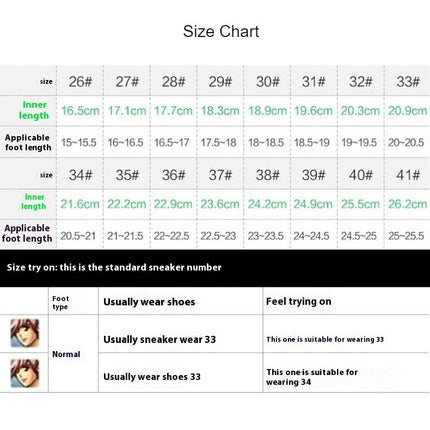
Task: Select the 41# size cell
Action: click(x=408, y=175)
